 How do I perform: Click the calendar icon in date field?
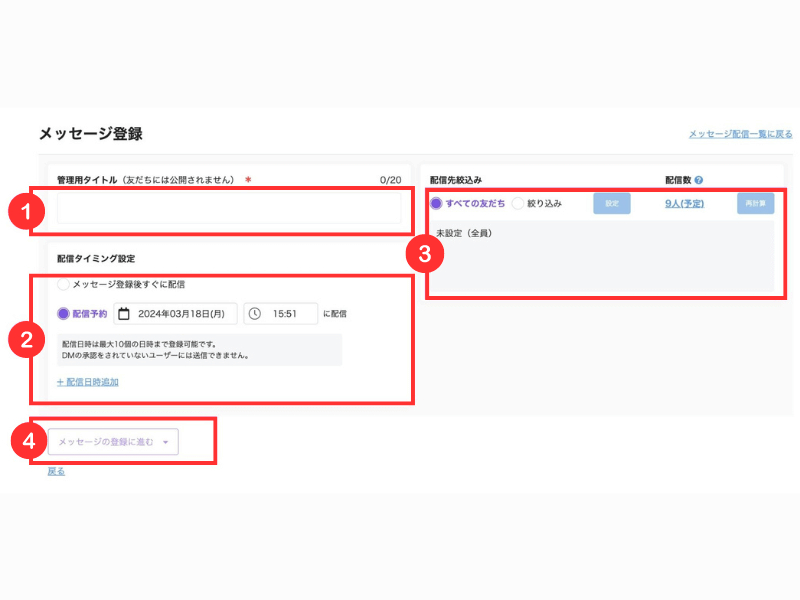[x=123, y=314]
